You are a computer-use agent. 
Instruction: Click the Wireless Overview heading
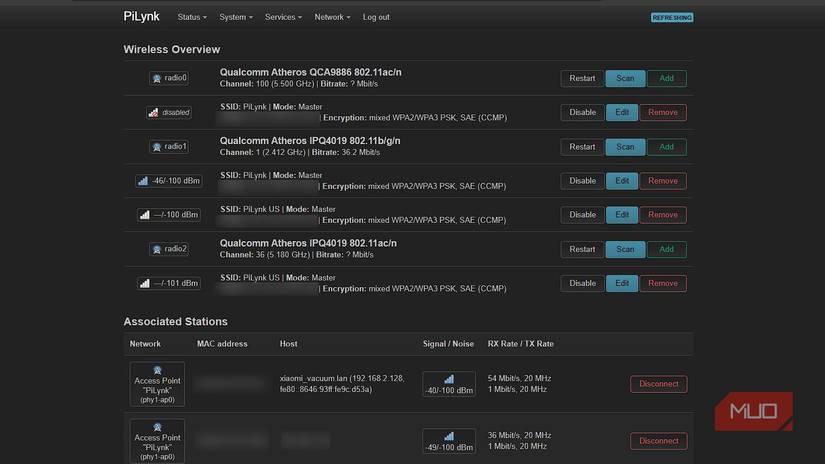(x=172, y=49)
